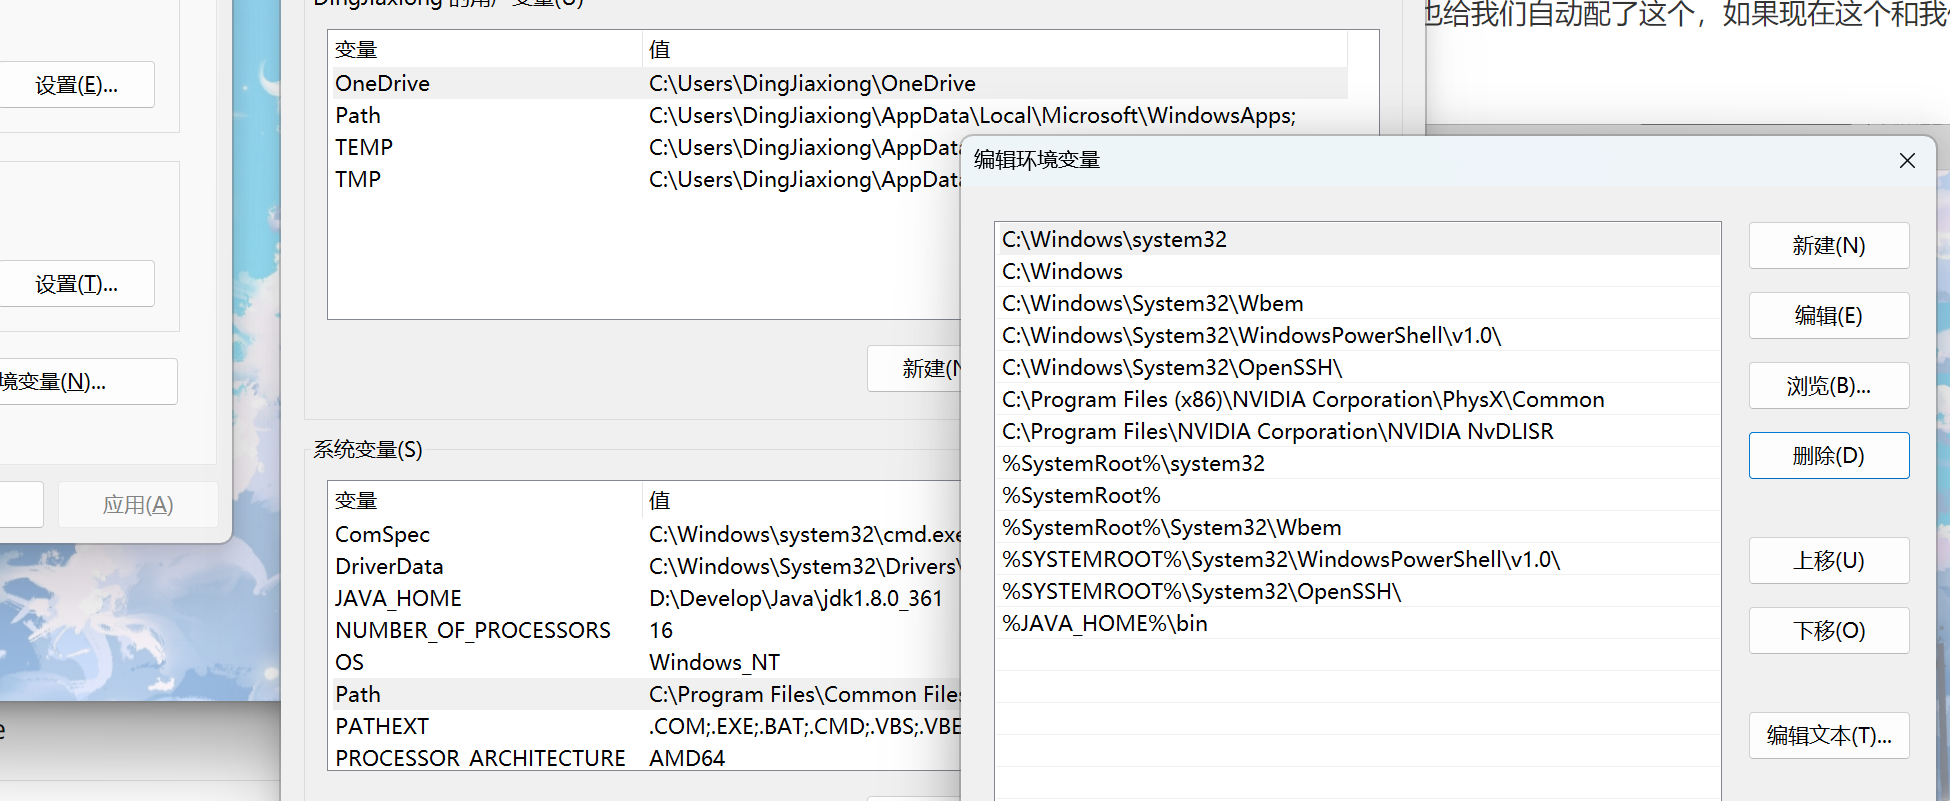Close the 编辑环境变量 dialog
The image size is (1950, 801).
click(x=1907, y=160)
